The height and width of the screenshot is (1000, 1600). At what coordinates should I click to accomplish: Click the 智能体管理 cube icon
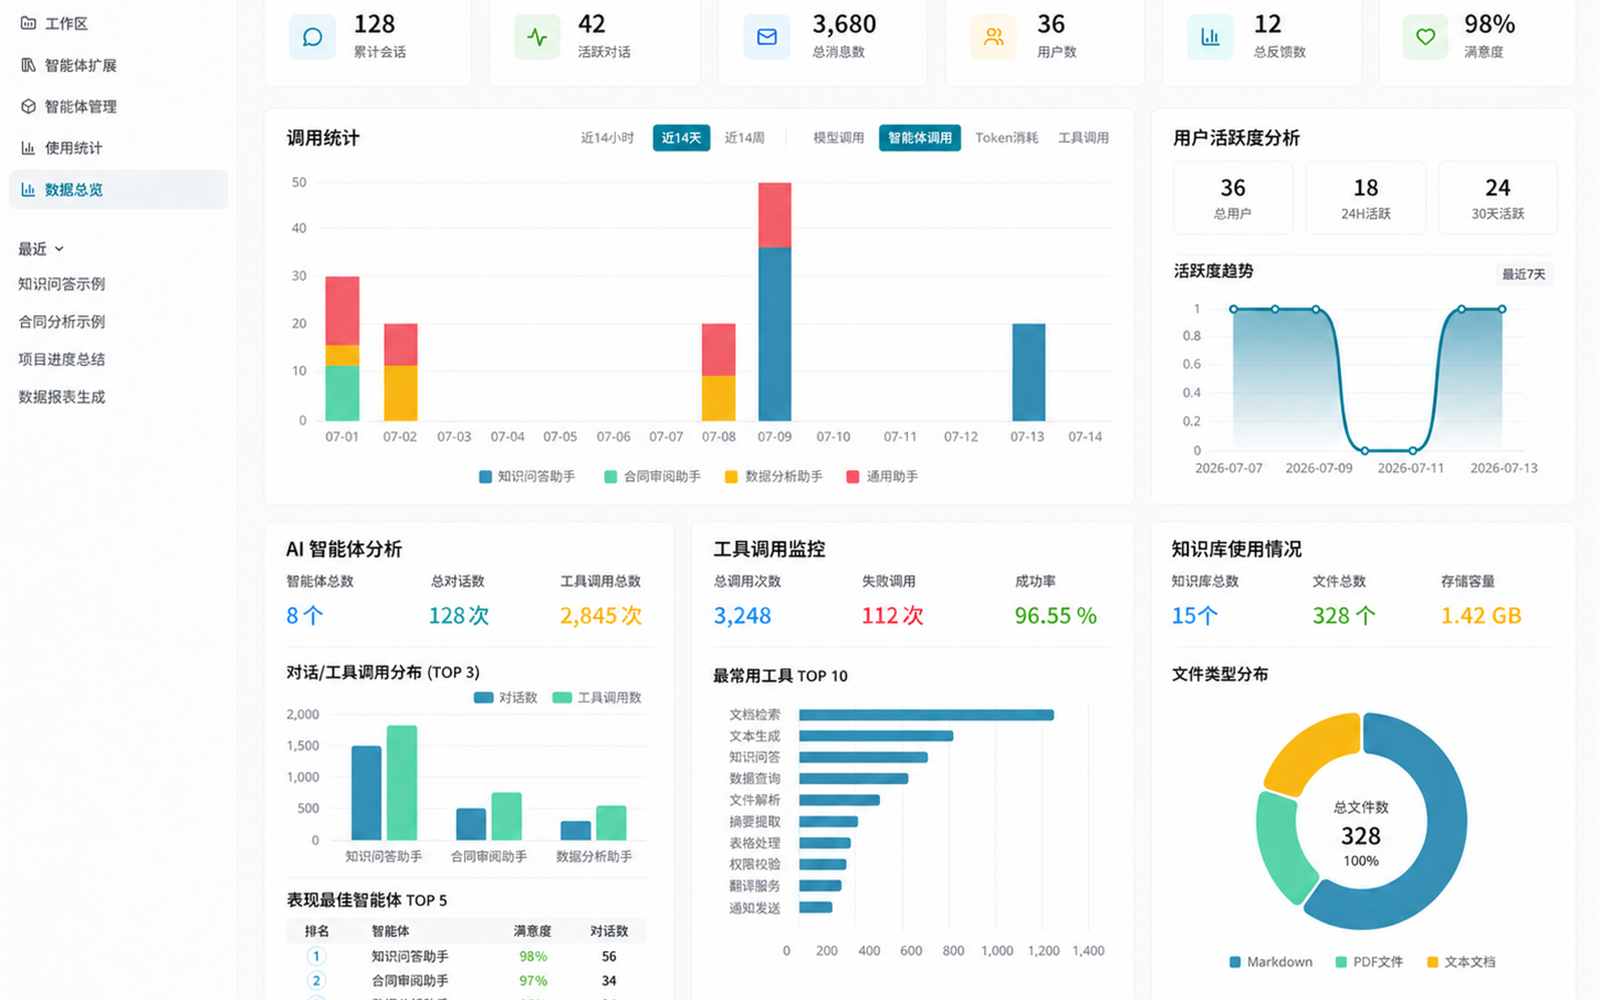[x=28, y=106]
